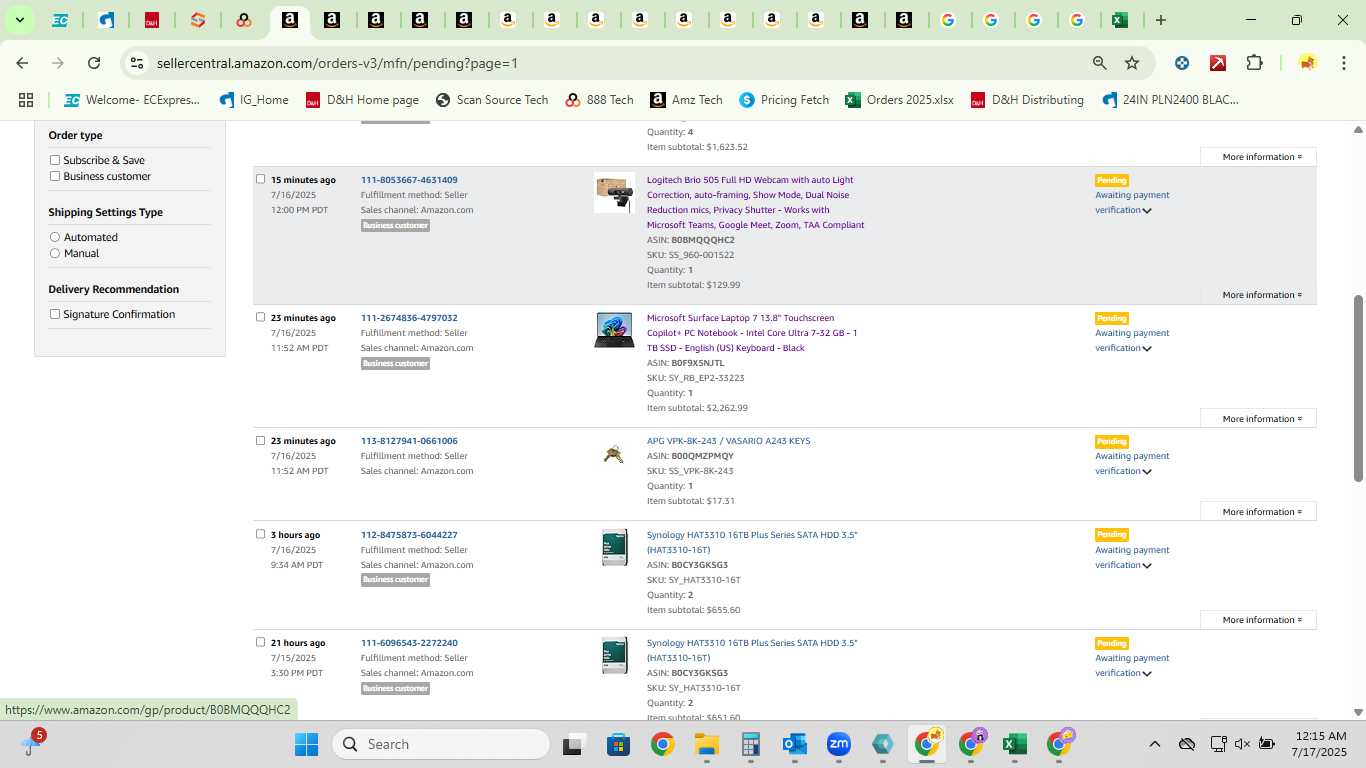Open Orders 2025.xlsx bookmark

899,100
